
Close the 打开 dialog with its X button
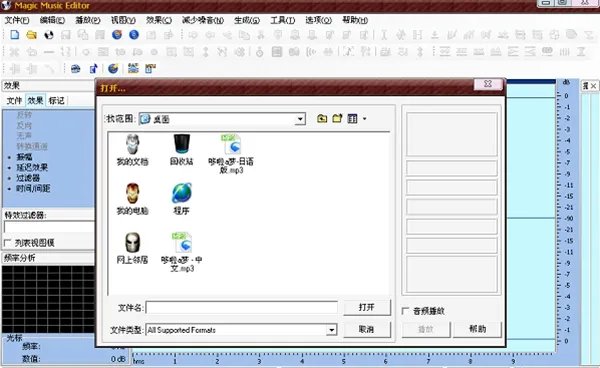(488, 84)
